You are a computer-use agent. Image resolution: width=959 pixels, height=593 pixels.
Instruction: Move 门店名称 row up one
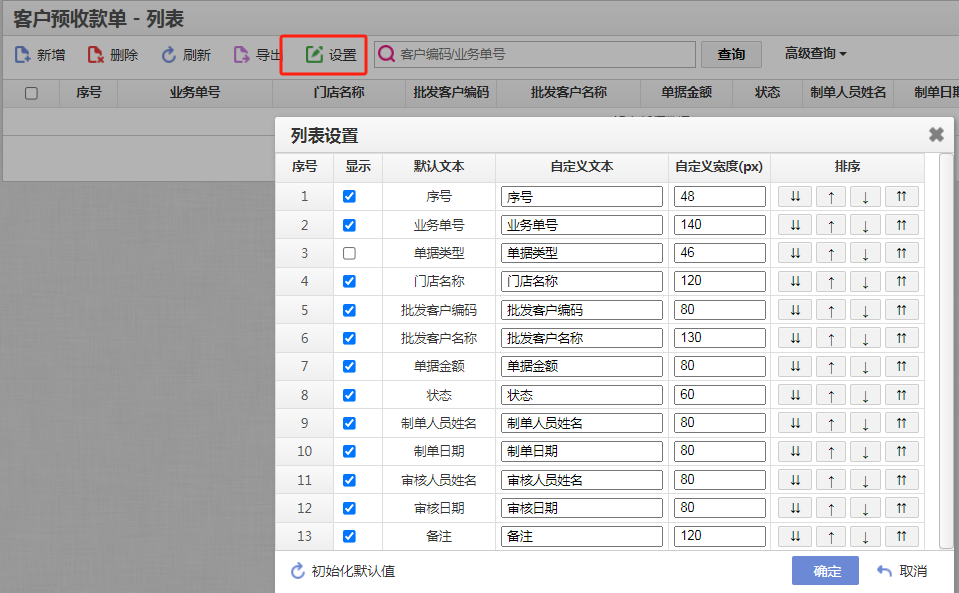[830, 281]
